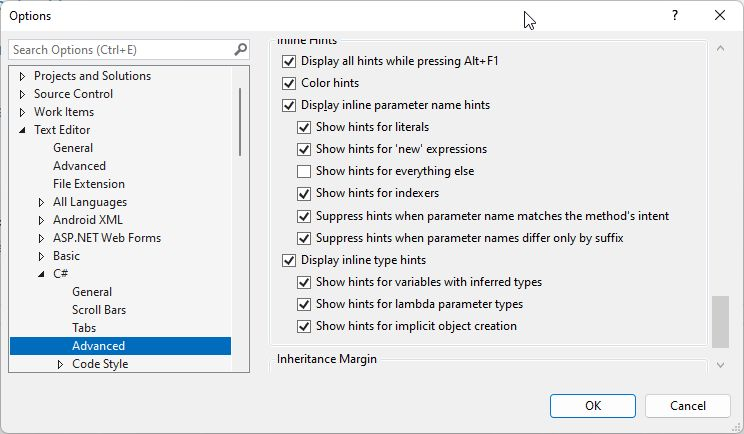Open the Help question mark button
The image size is (744, 434).
click(x=675, y=15)
